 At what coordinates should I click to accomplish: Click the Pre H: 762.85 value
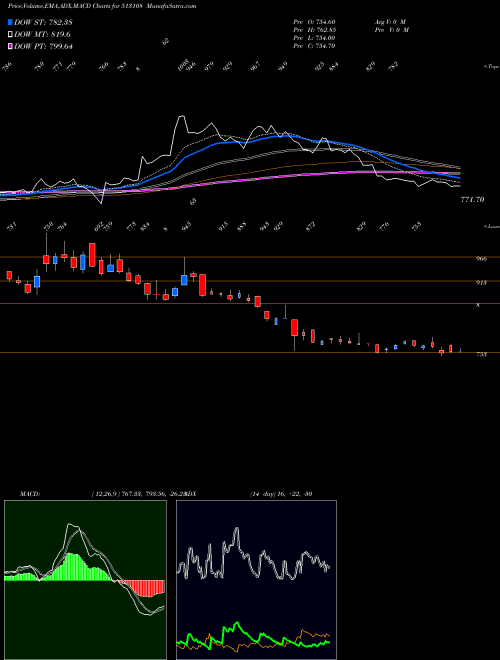tap(314, 30)
